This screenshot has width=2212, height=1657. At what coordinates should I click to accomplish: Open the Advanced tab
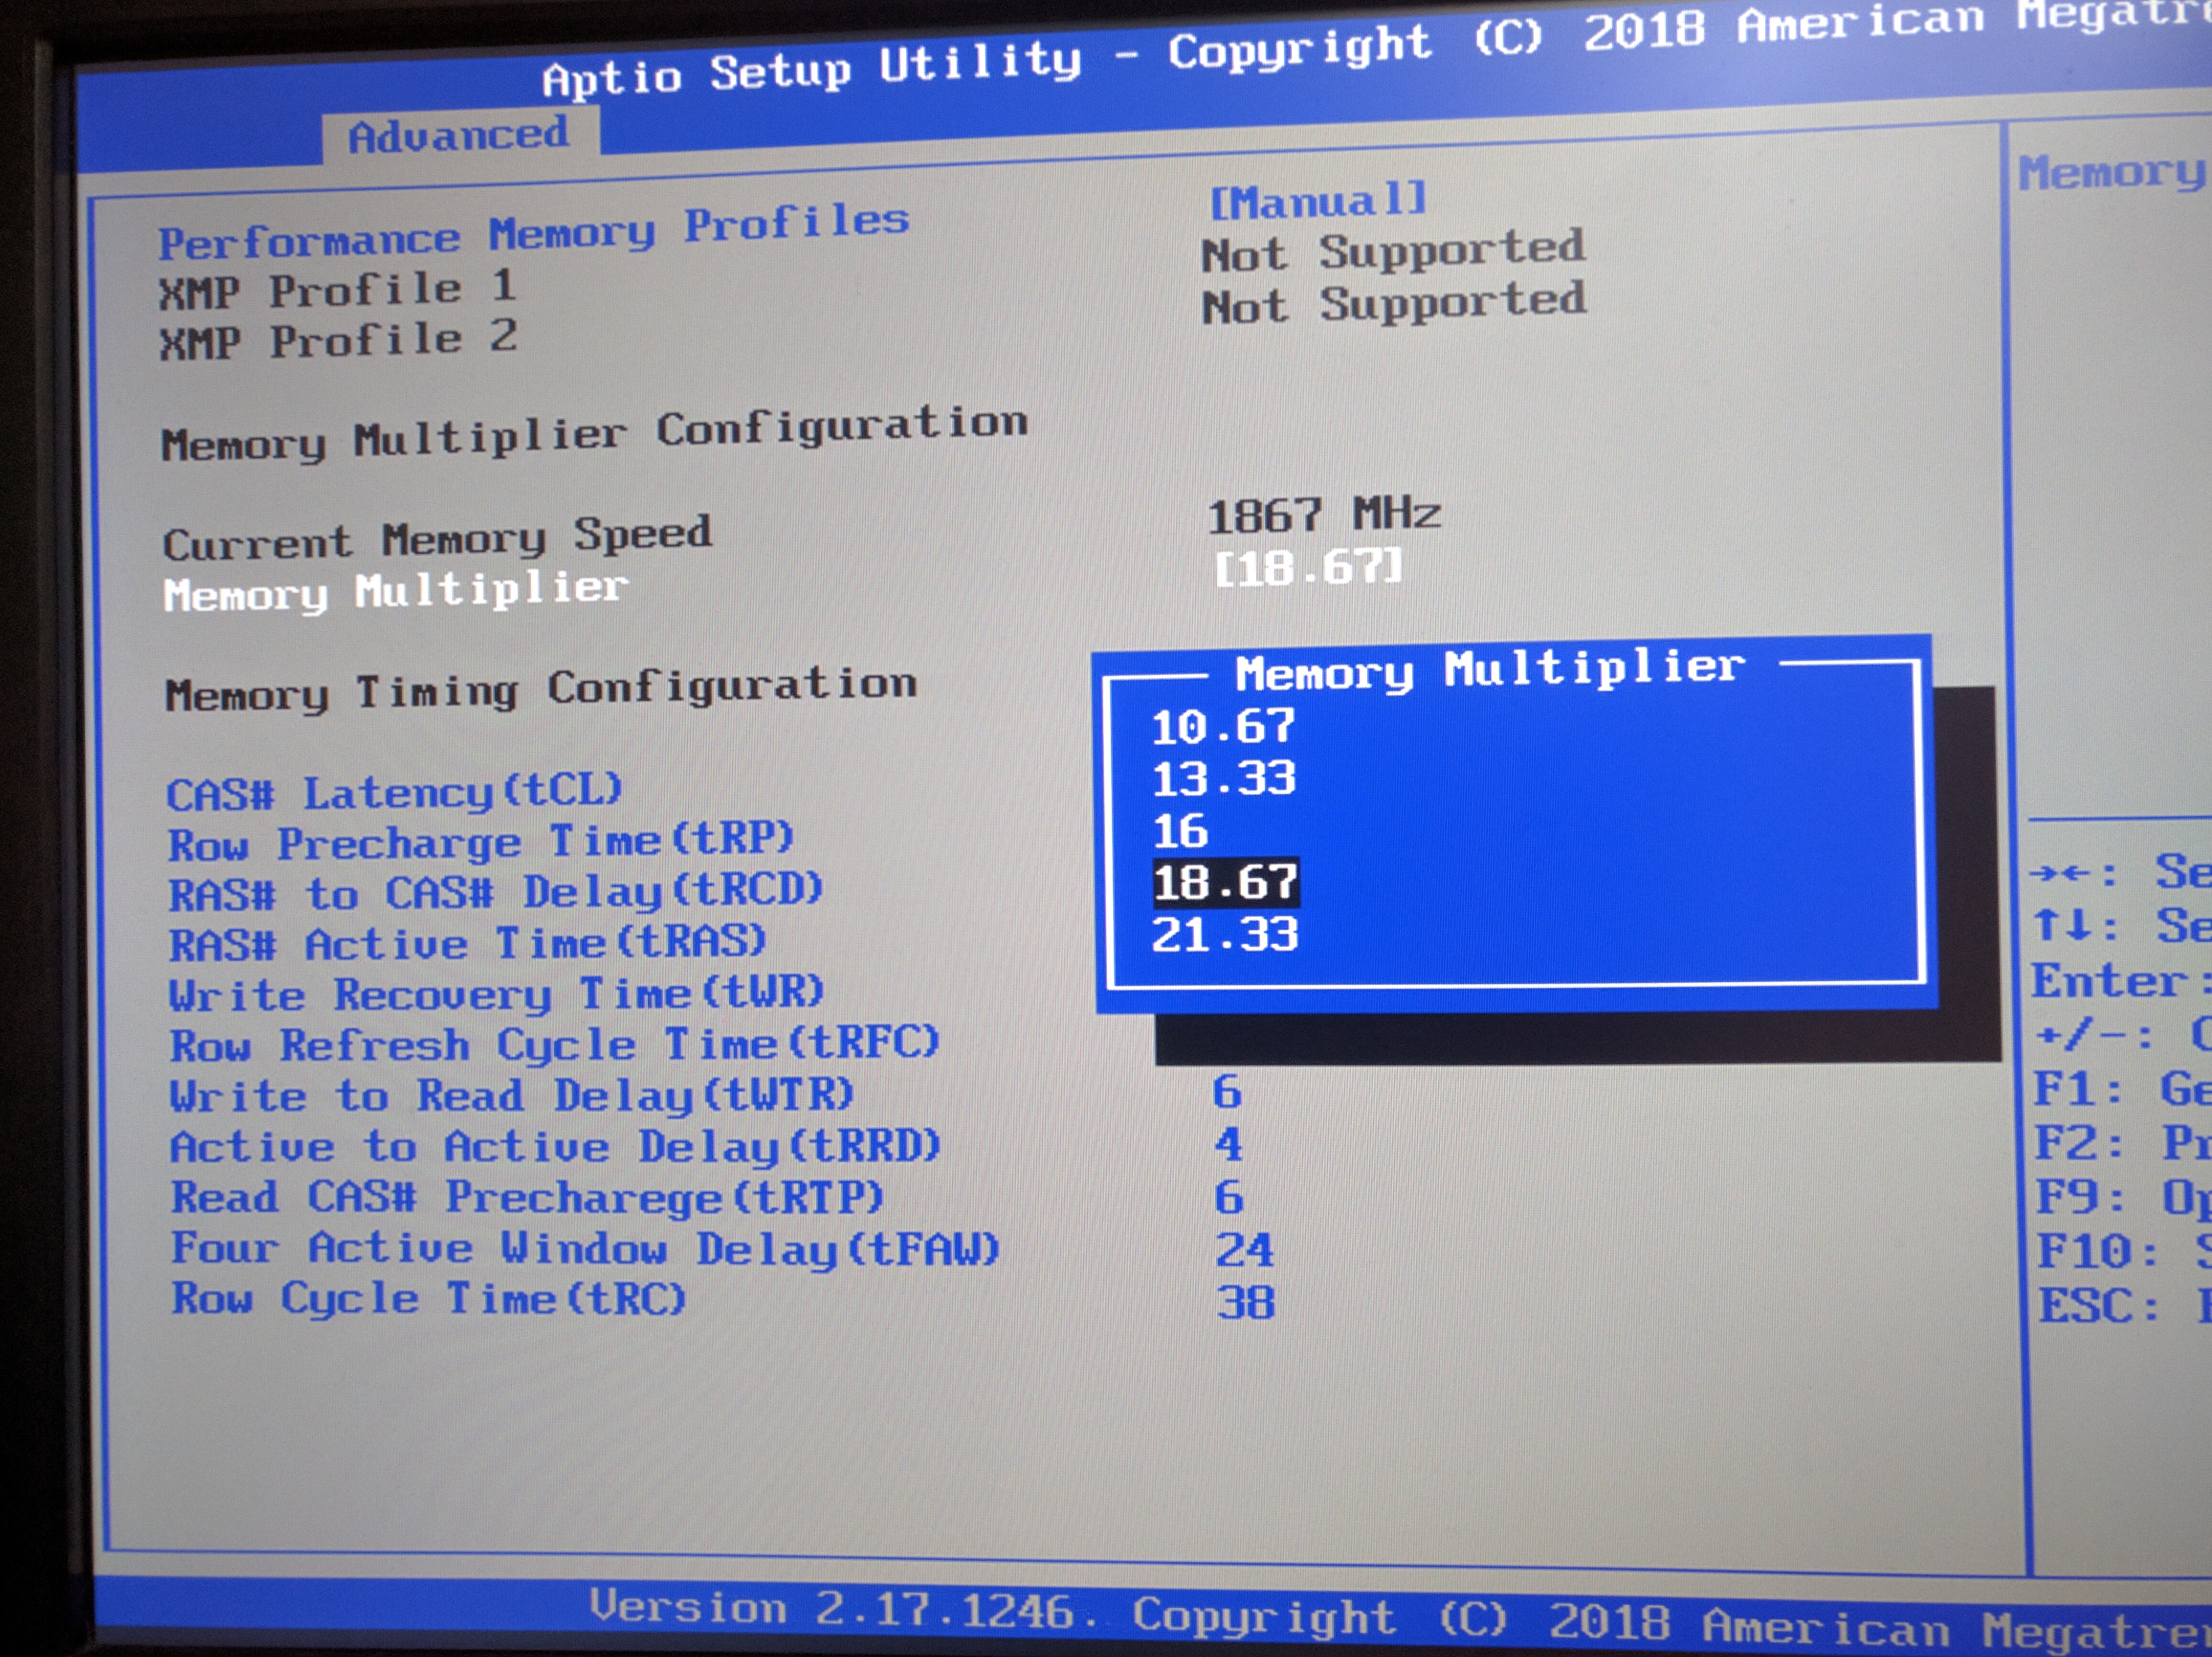coord(459,135)
